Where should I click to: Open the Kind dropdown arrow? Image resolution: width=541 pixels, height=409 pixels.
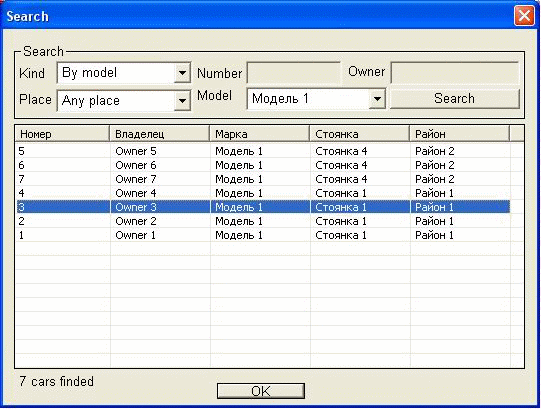(182, 73)
